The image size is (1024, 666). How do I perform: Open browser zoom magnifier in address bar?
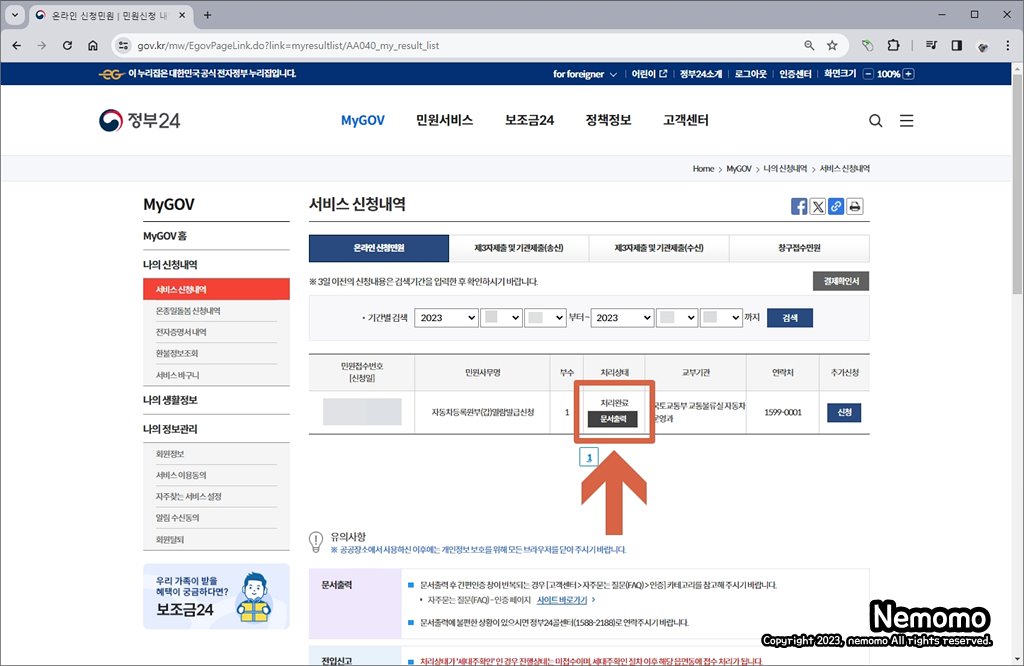point(809,46)
